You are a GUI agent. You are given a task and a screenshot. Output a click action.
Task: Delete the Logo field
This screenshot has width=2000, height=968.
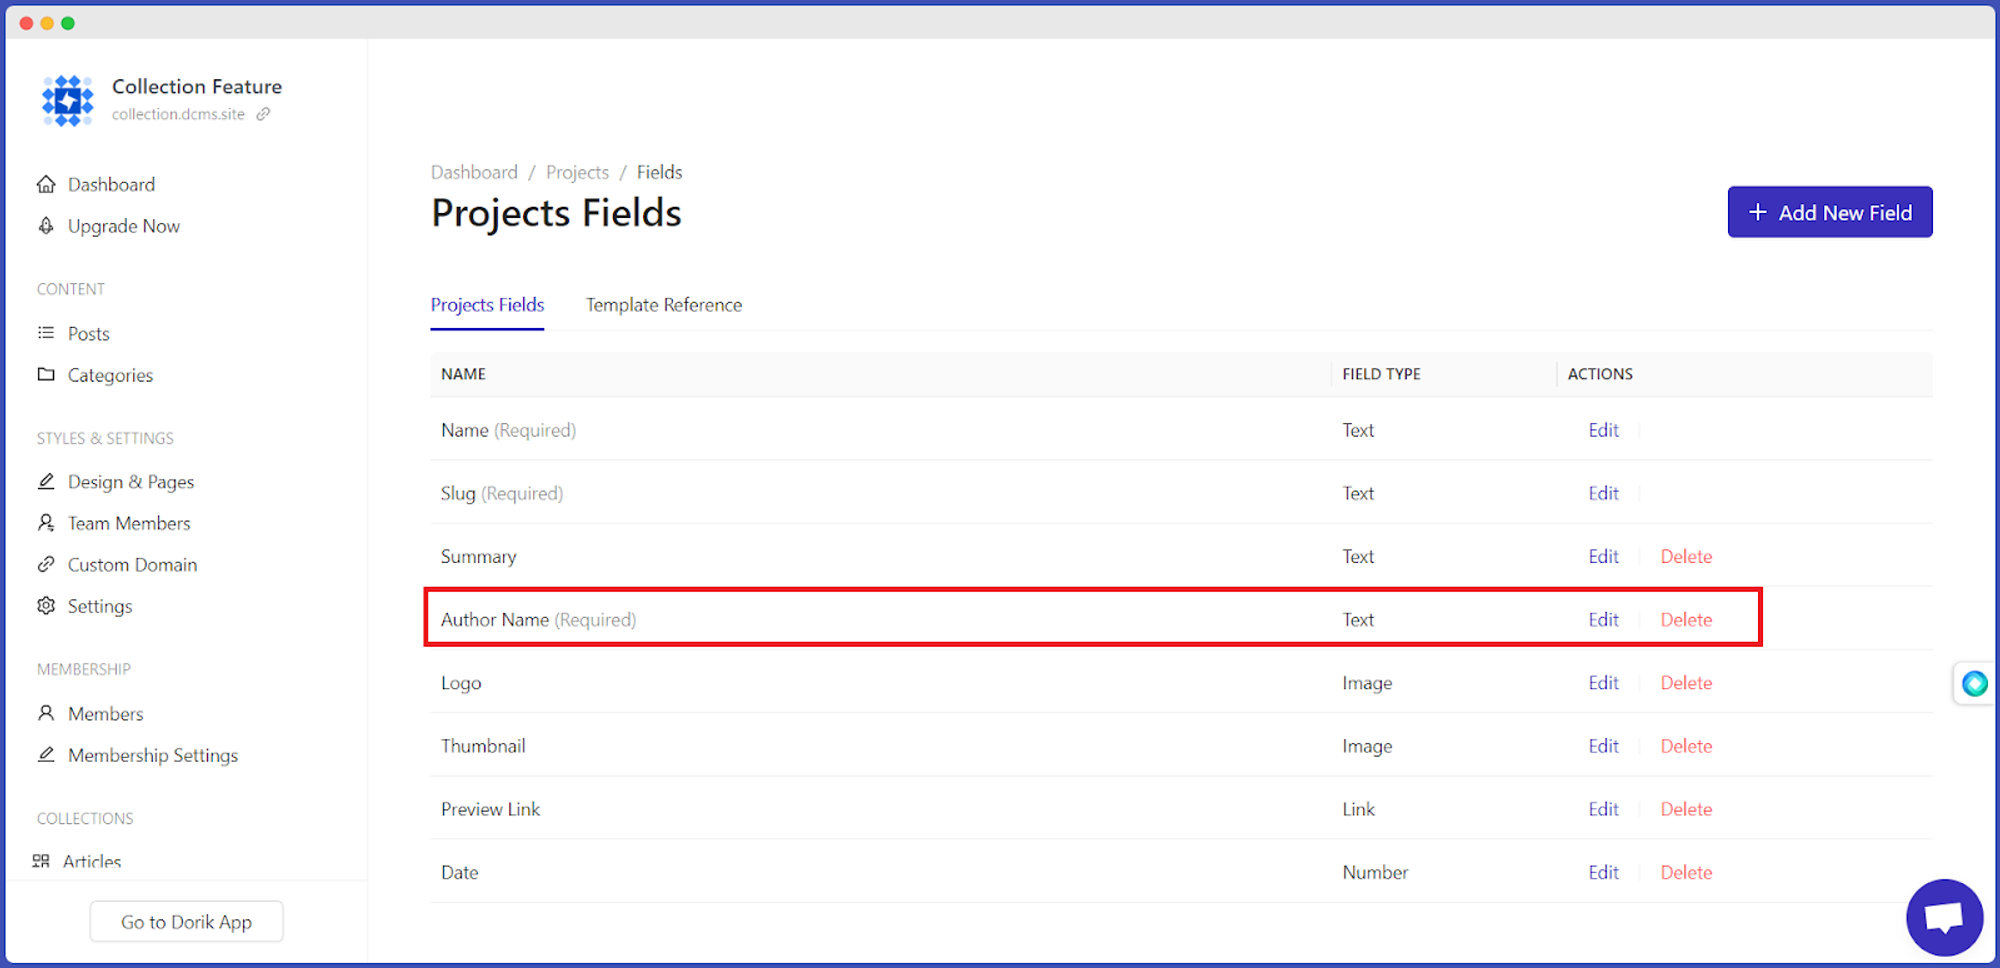click(1686, 683)
